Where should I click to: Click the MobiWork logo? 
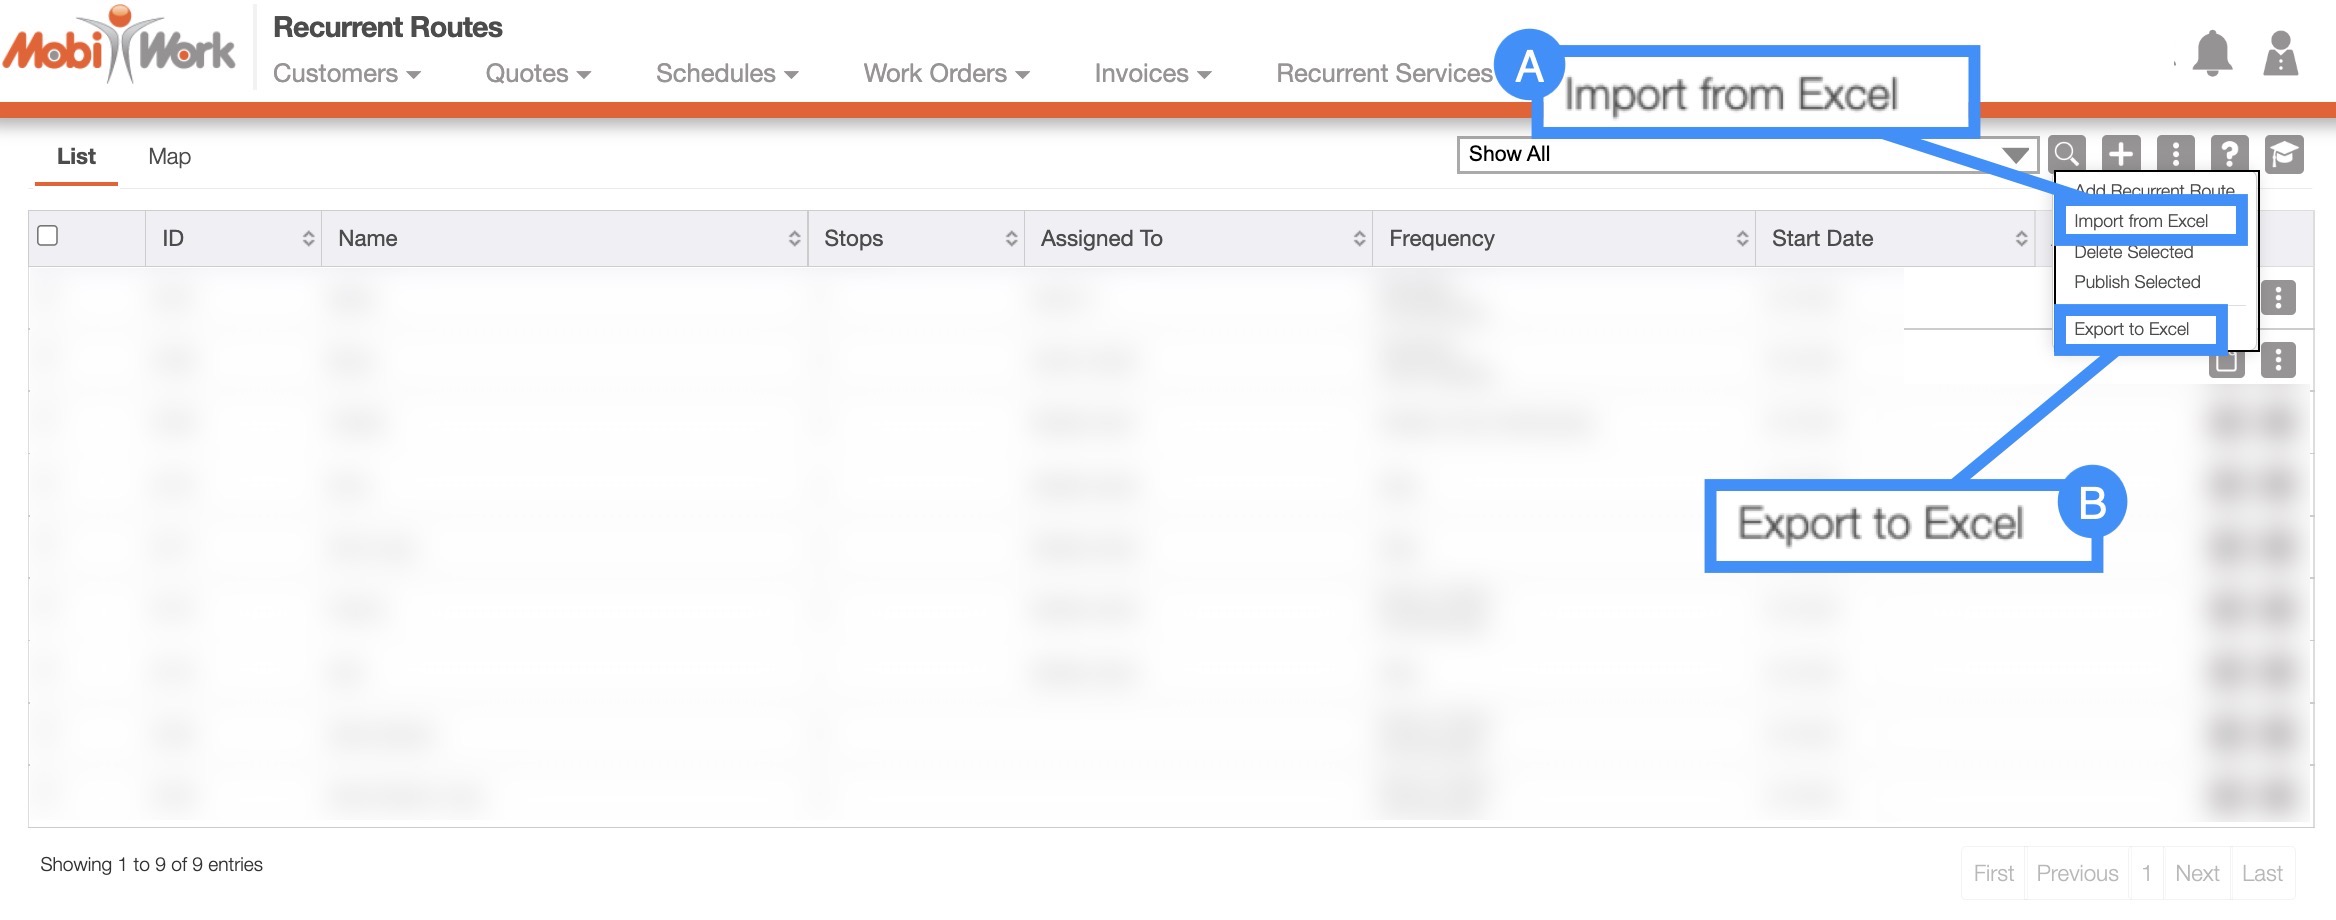click(120, 48)
